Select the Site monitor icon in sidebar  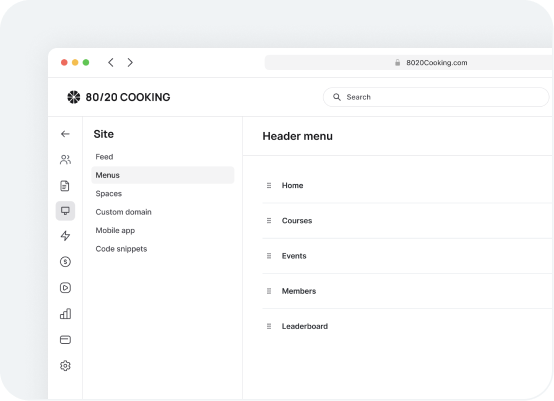click(65, 211)
